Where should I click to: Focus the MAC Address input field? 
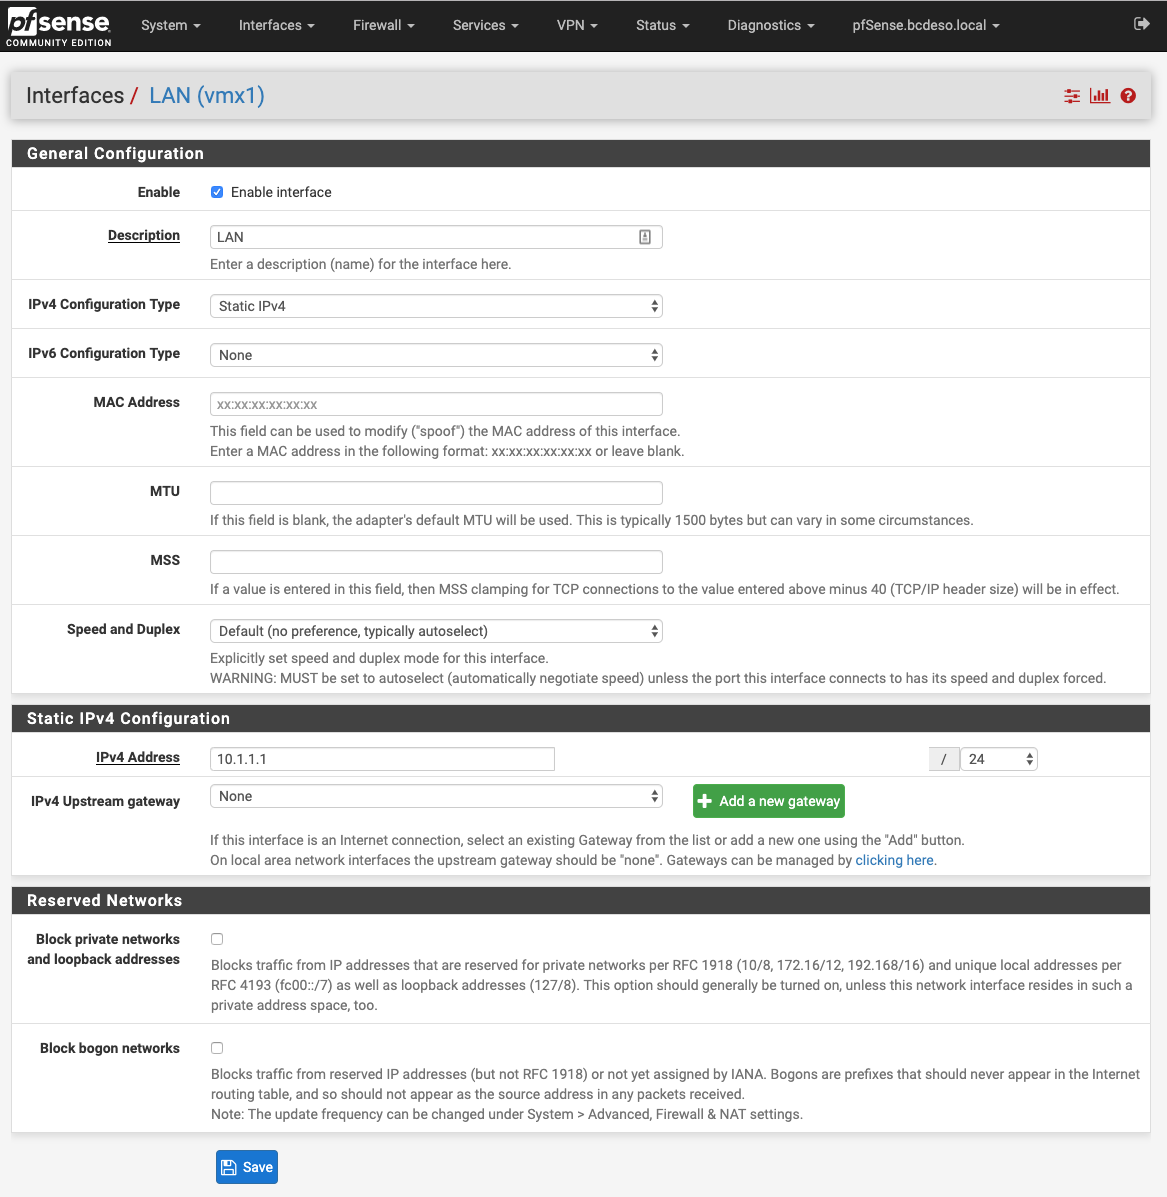[x=436, y=404]
